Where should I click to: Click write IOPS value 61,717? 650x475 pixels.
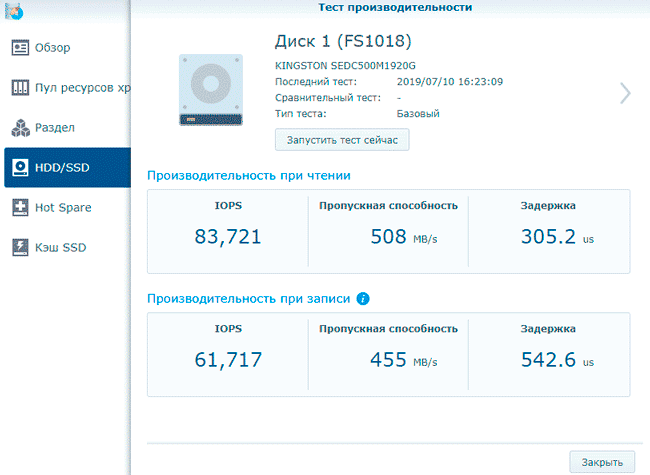[x=228, y=360]
